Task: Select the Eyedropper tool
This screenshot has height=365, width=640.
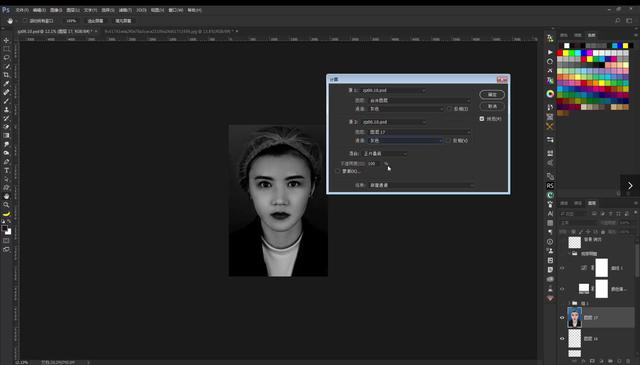Action: click(x=6, y=83)
